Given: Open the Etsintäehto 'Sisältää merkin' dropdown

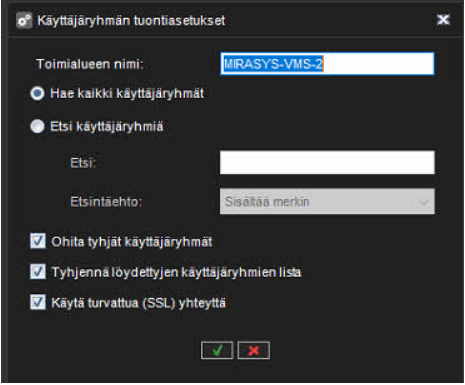Looking at the screenshot, I should point(327,202).
